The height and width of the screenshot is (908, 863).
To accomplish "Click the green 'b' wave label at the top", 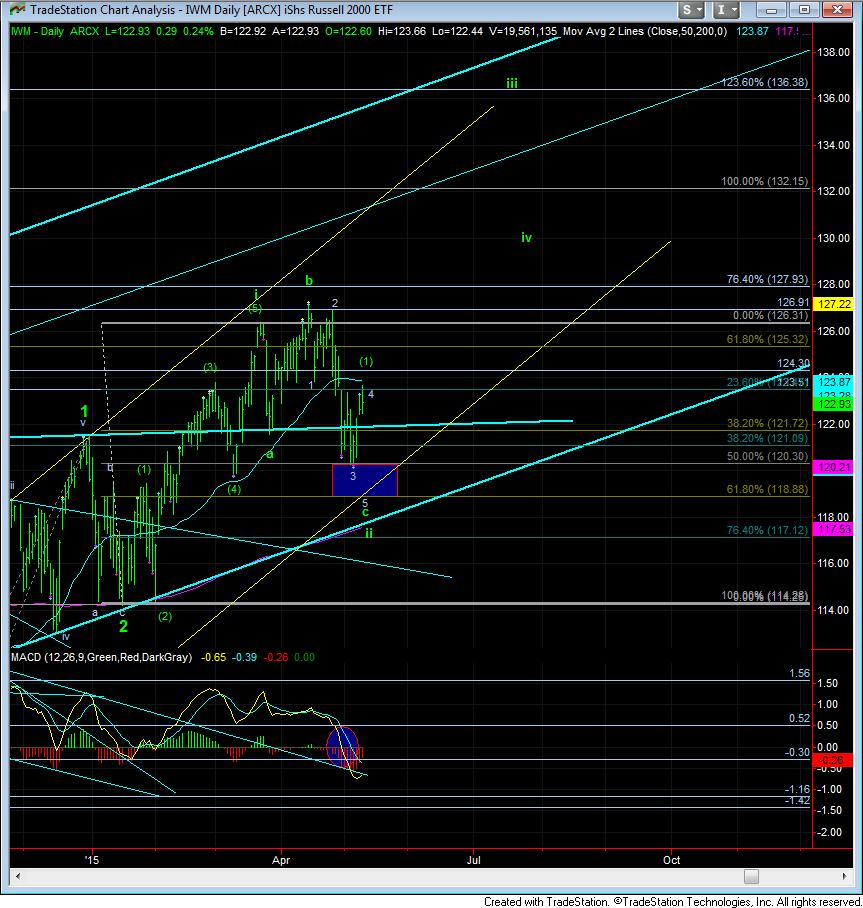I will (309, 281).
